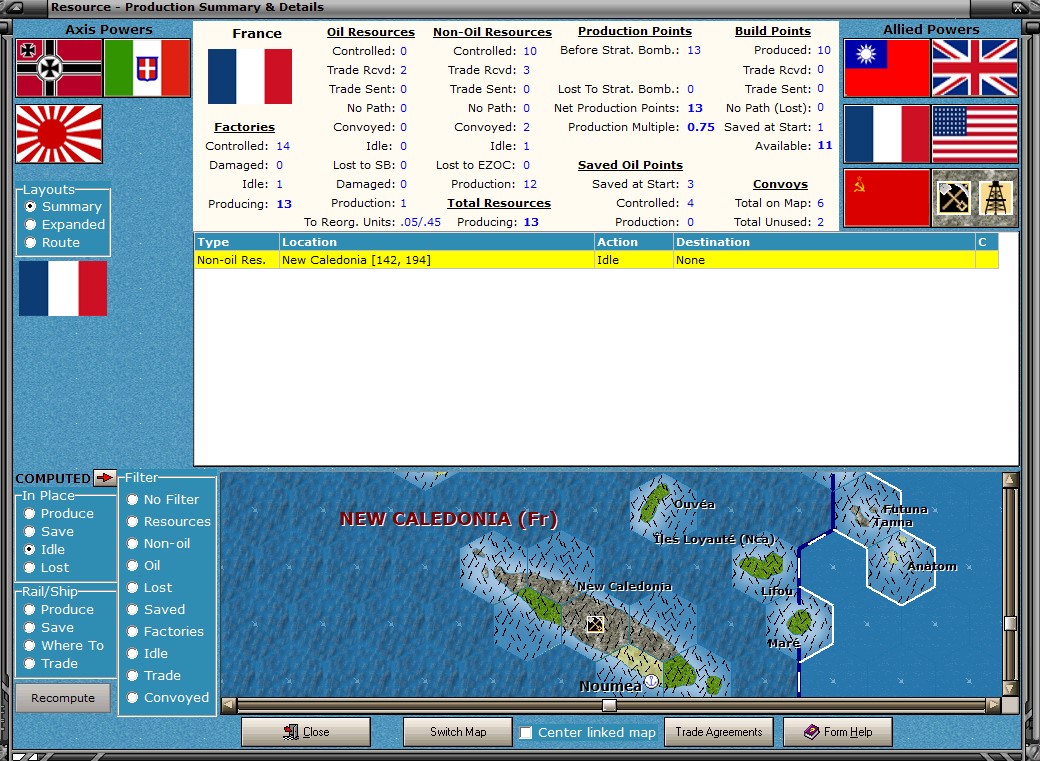
Task: Click the Recompute button
Action: pyautogui.click(x=63, y=698)
